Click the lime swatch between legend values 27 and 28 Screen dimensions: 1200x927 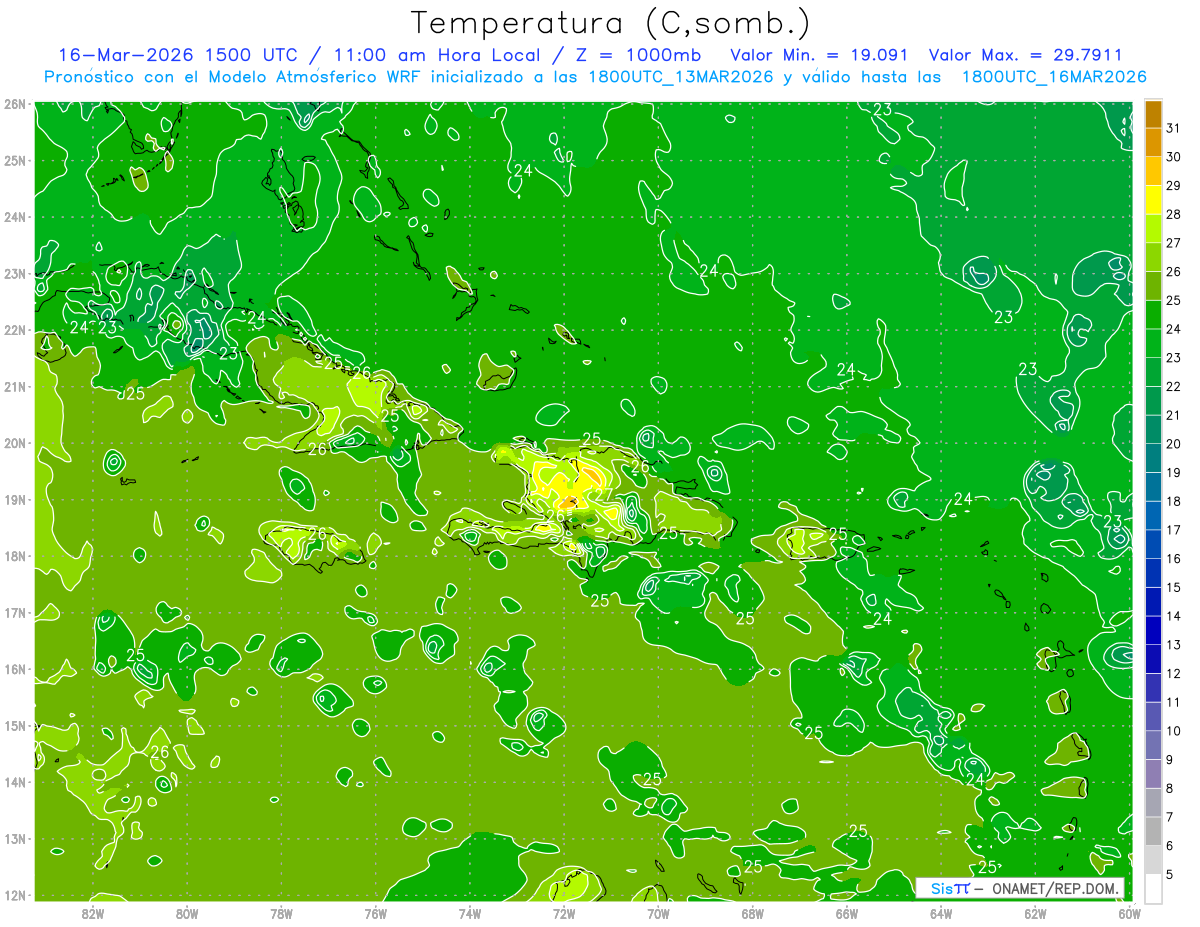pos(1153,229)
